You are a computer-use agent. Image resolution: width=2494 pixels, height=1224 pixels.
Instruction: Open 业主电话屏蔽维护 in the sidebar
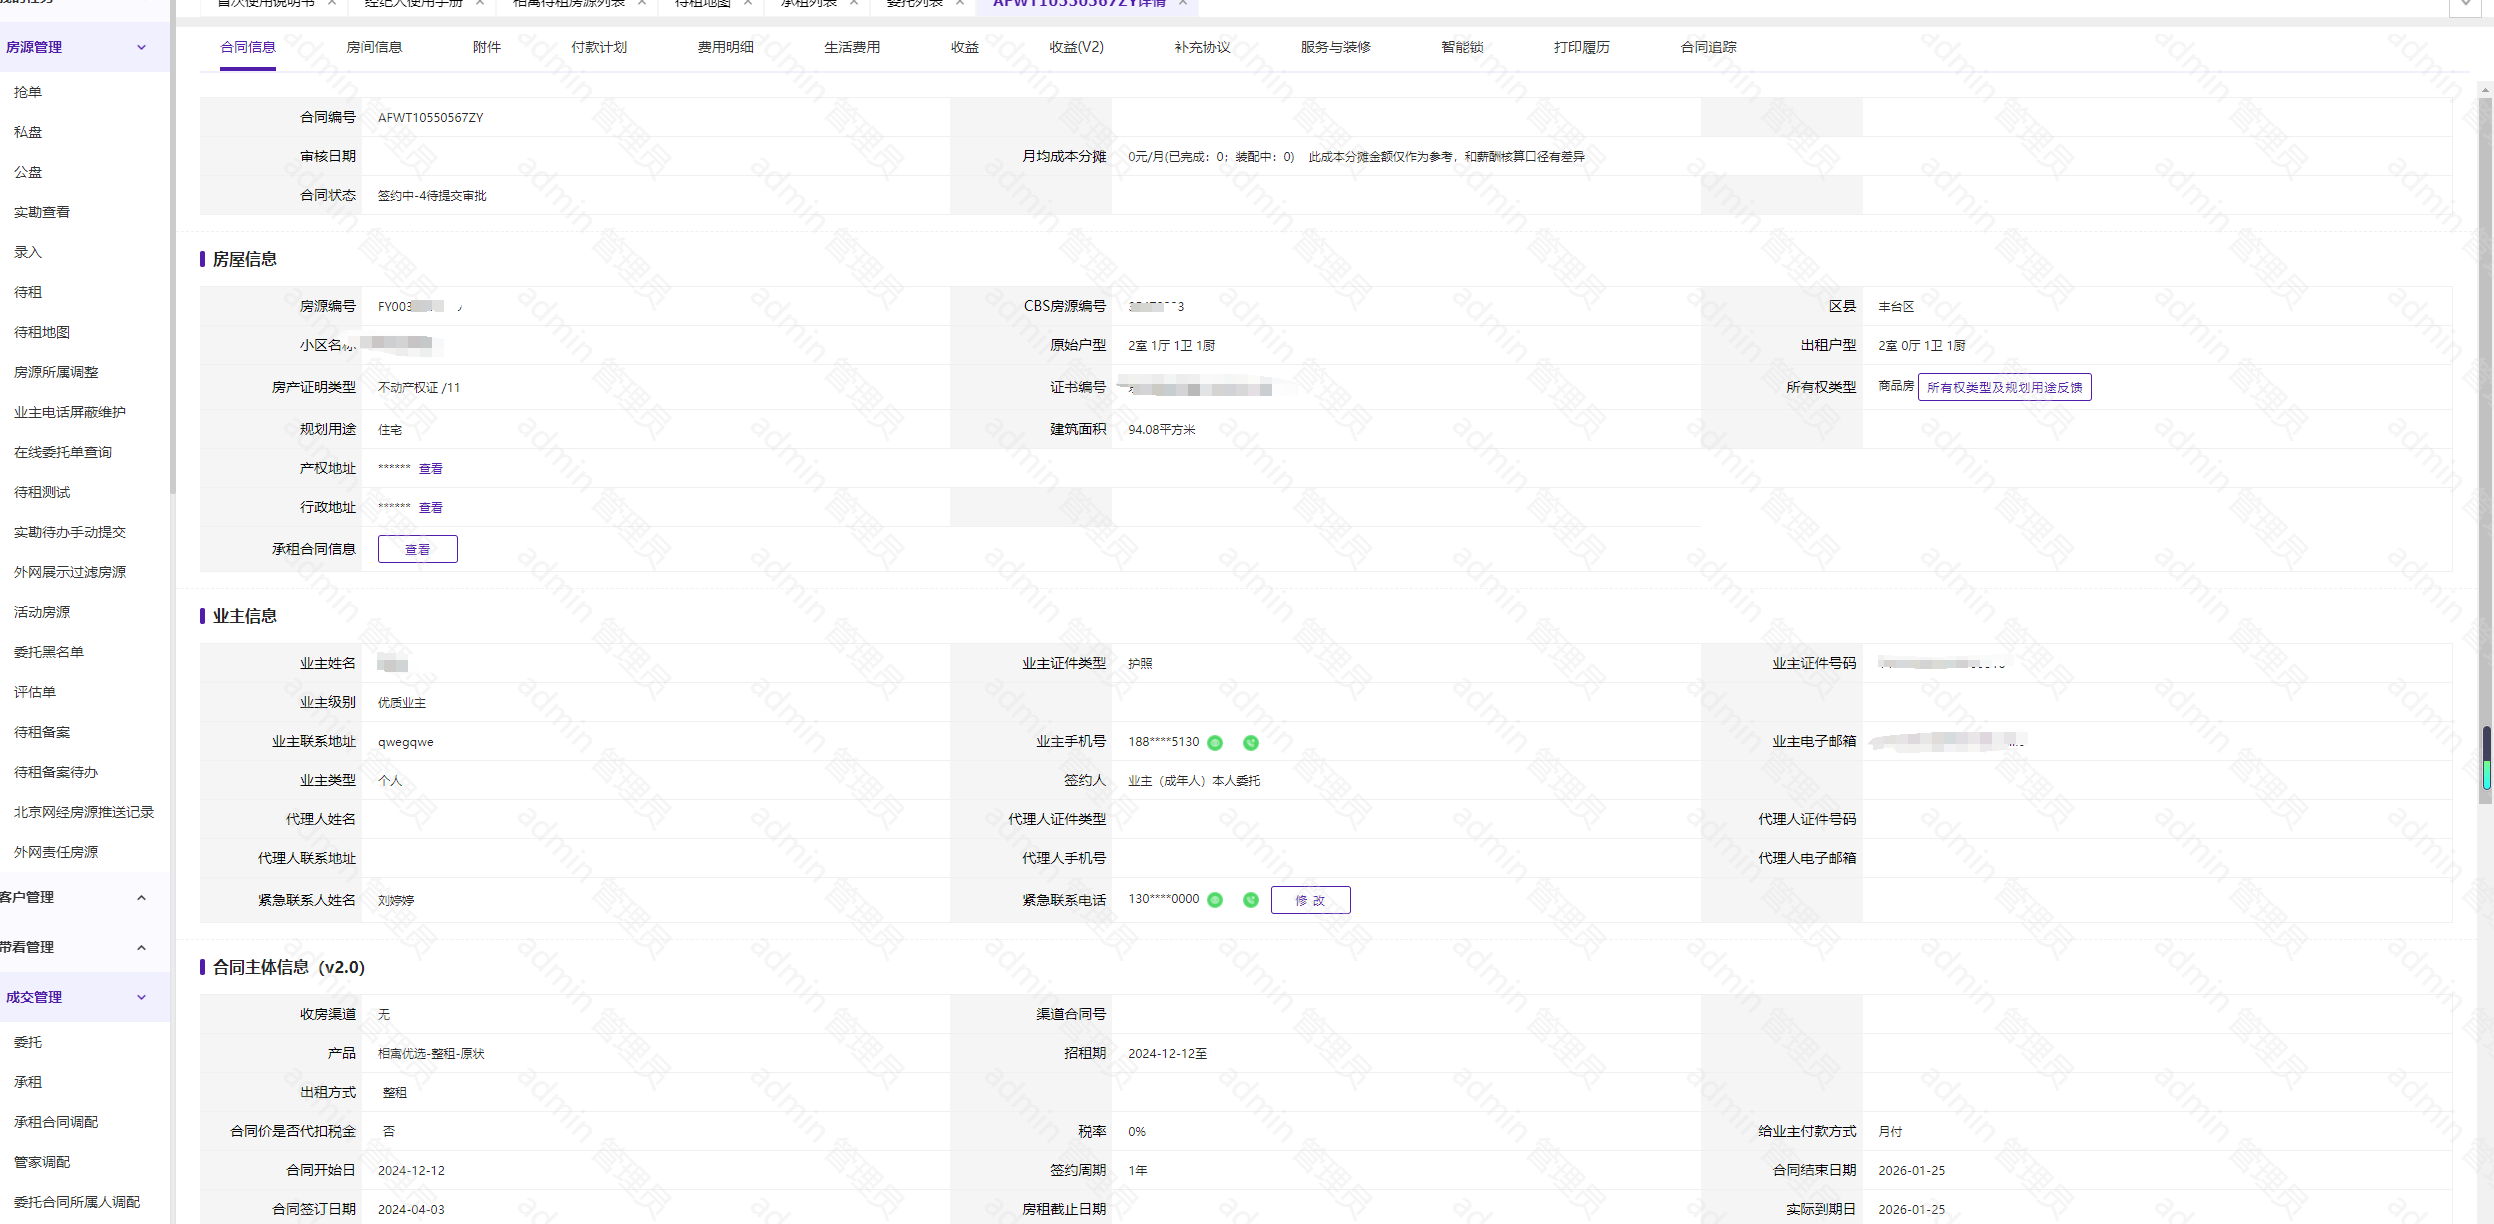point(70,412)
